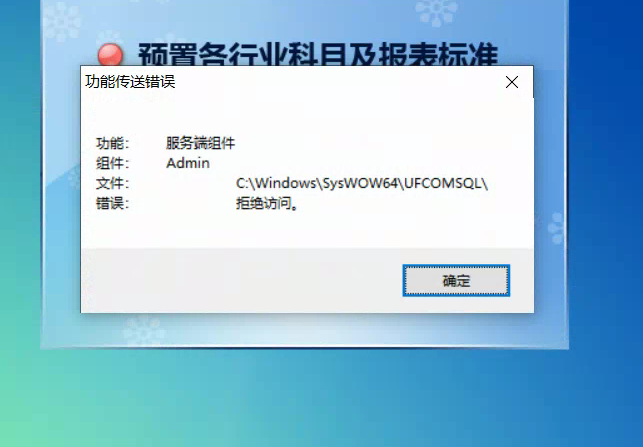Screen dimensions: 643x447
Task: Click the gray footer area left of 确定
Action: (242, 281)
